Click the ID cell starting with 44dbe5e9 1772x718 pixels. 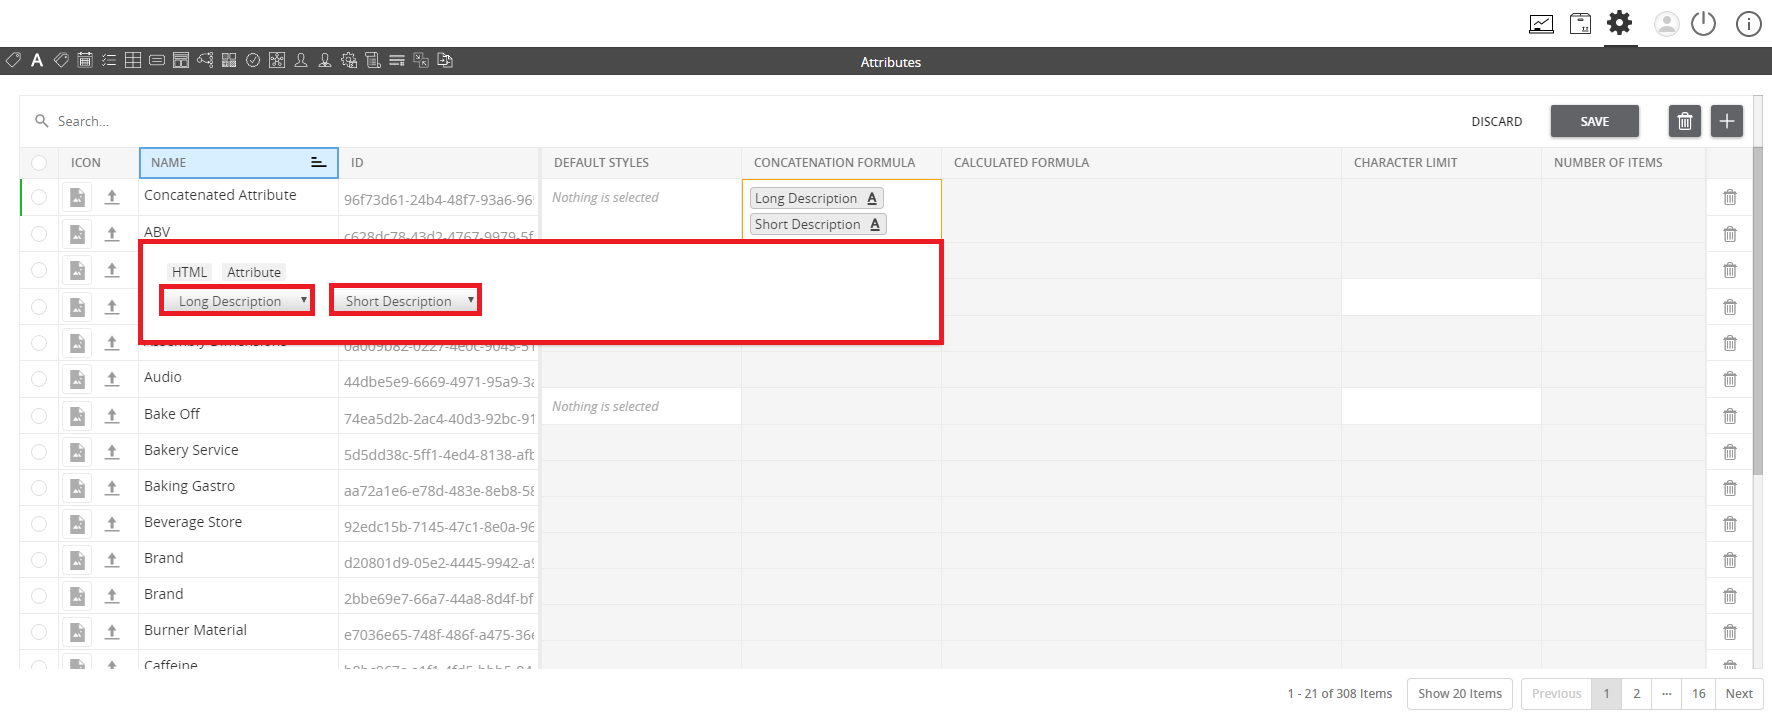coord(439,381)
